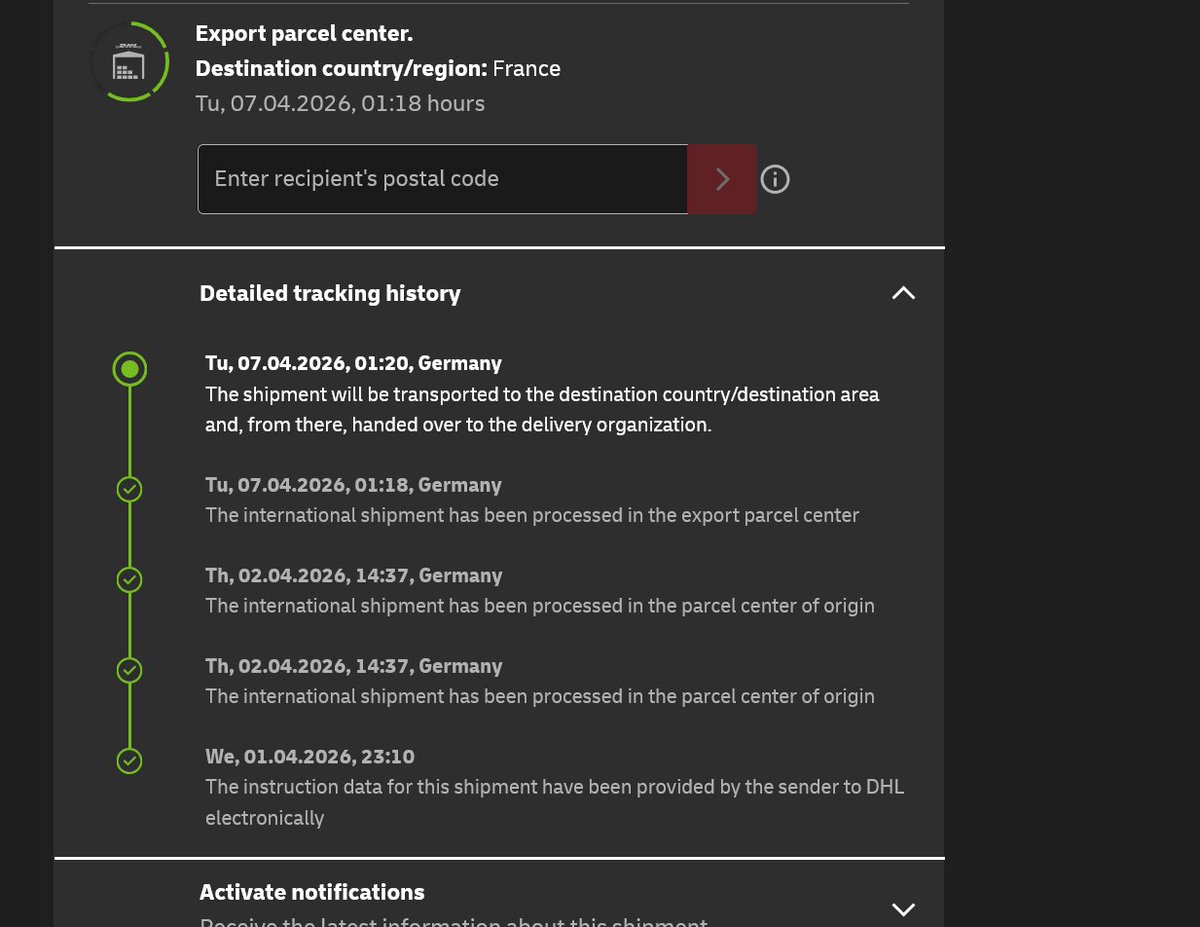Image resolution: width=1200 pixels, height=927 pixels.
Task: Click the postal code info icon
Action: (775, 179)
